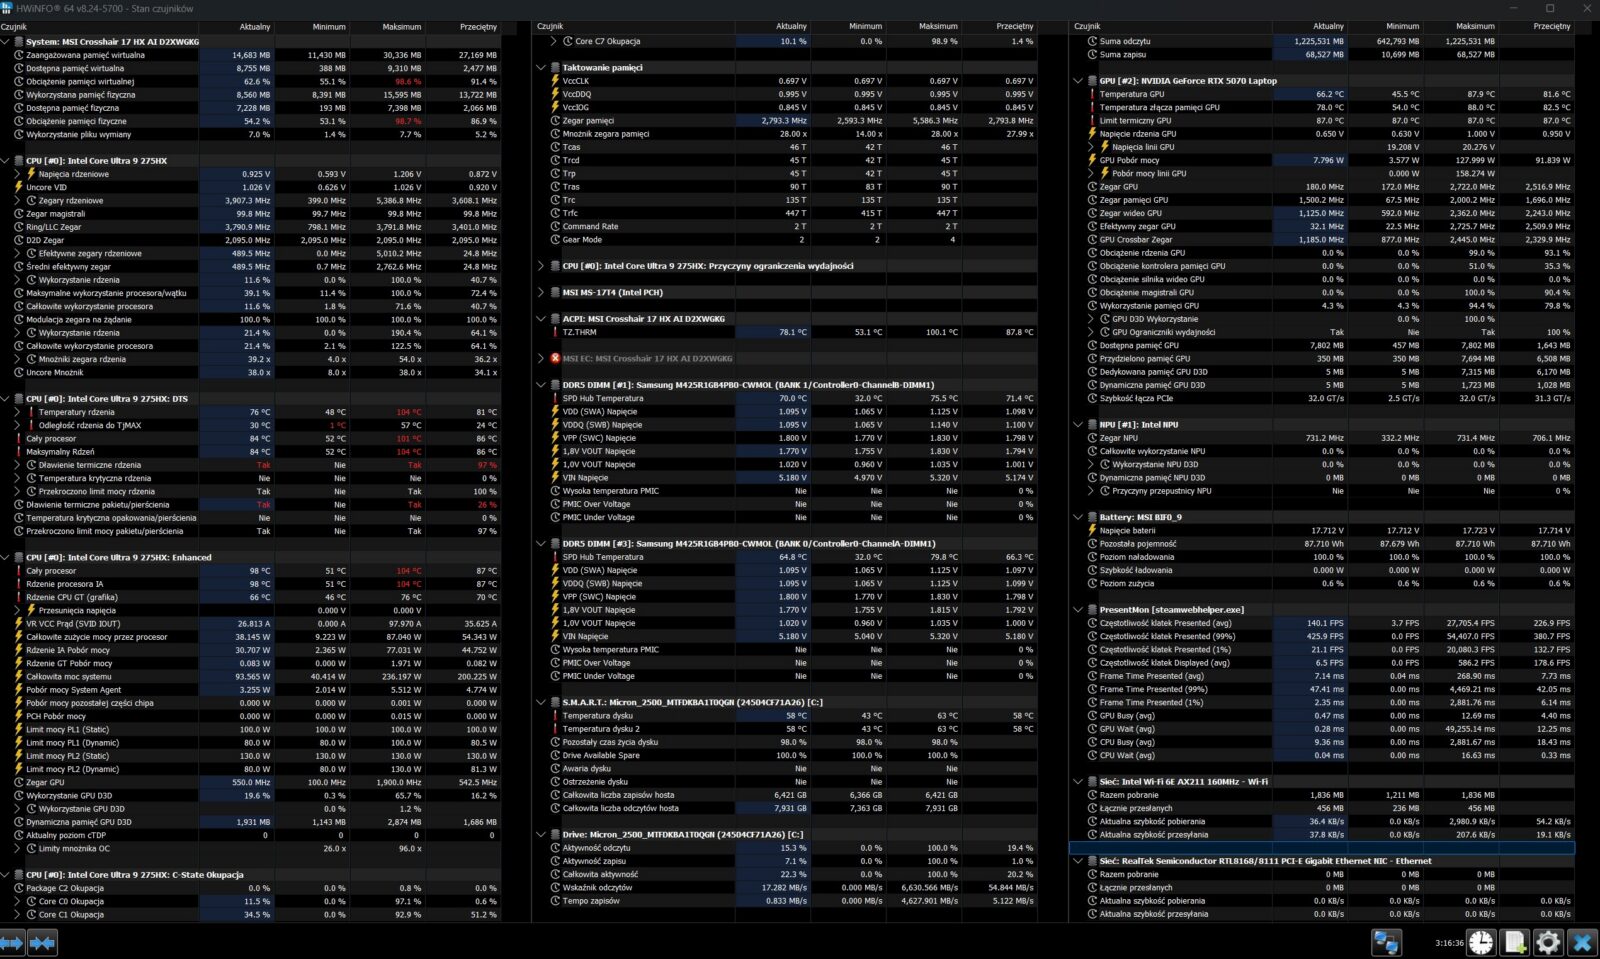Click the red error icon beside MSI EC
Image resolution: width=1600 pixels, height=959 pixels.
[x=555, y=358]
